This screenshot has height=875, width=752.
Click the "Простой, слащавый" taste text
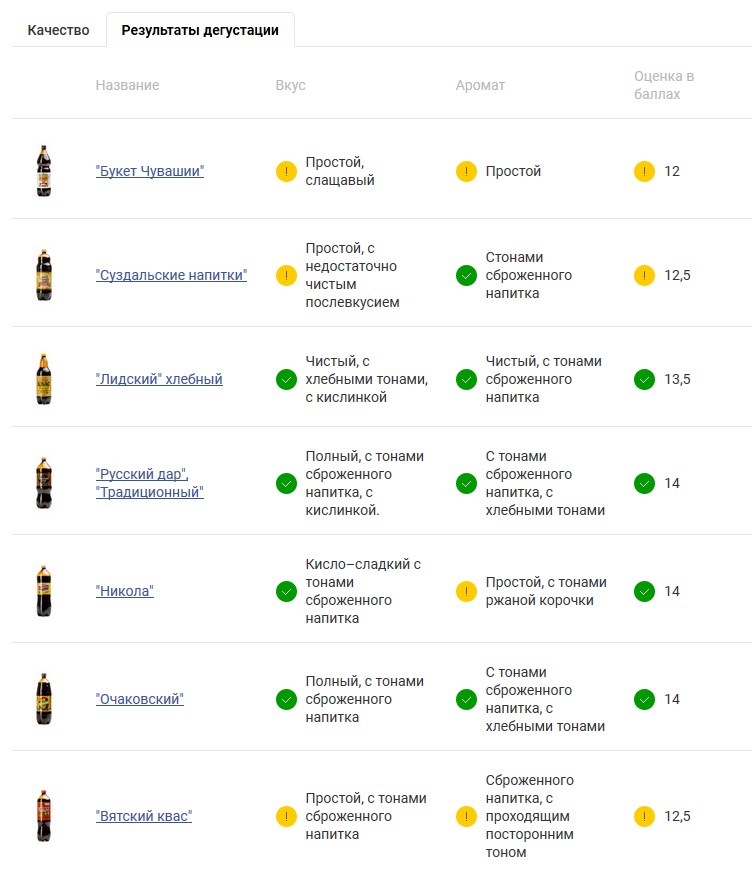point(340,171)
